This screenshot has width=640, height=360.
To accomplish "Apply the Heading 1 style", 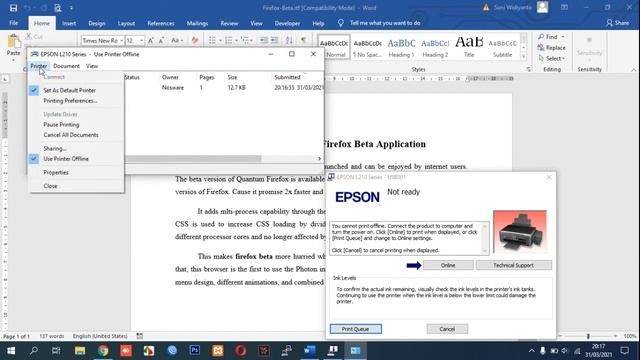I will (x=401, y=47).
